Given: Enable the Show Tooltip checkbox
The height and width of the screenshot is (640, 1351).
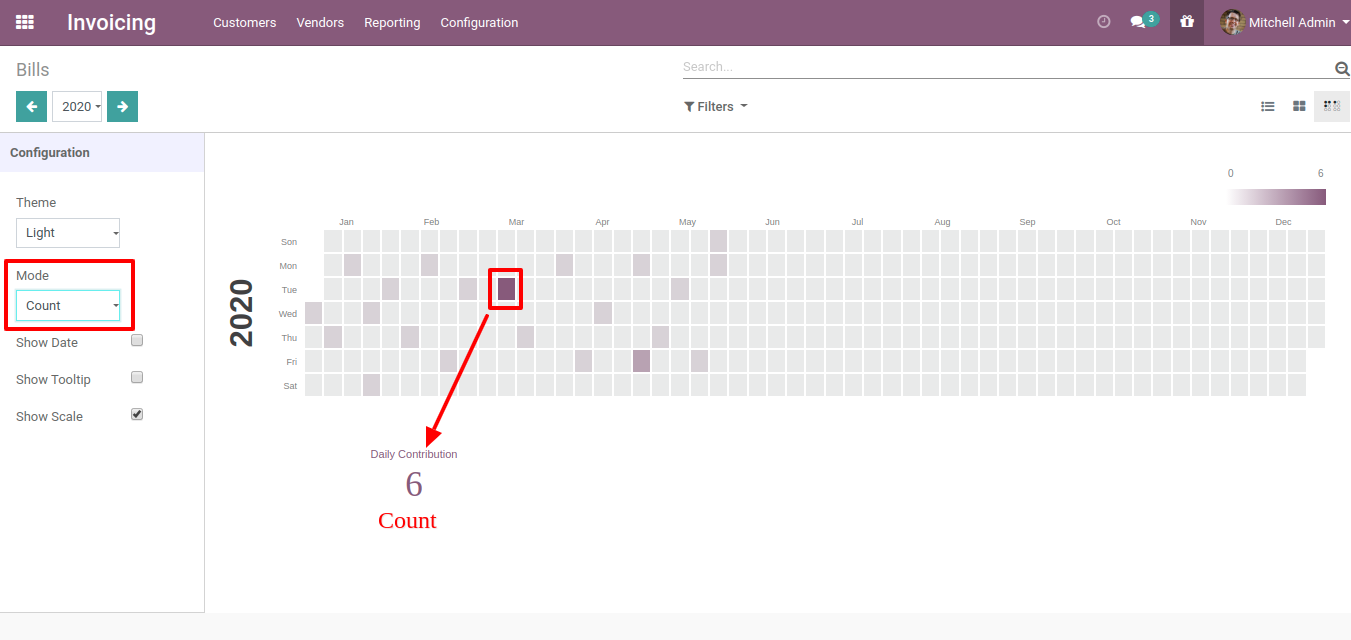Looking at the screenshot, I should [x=138, y=377].
